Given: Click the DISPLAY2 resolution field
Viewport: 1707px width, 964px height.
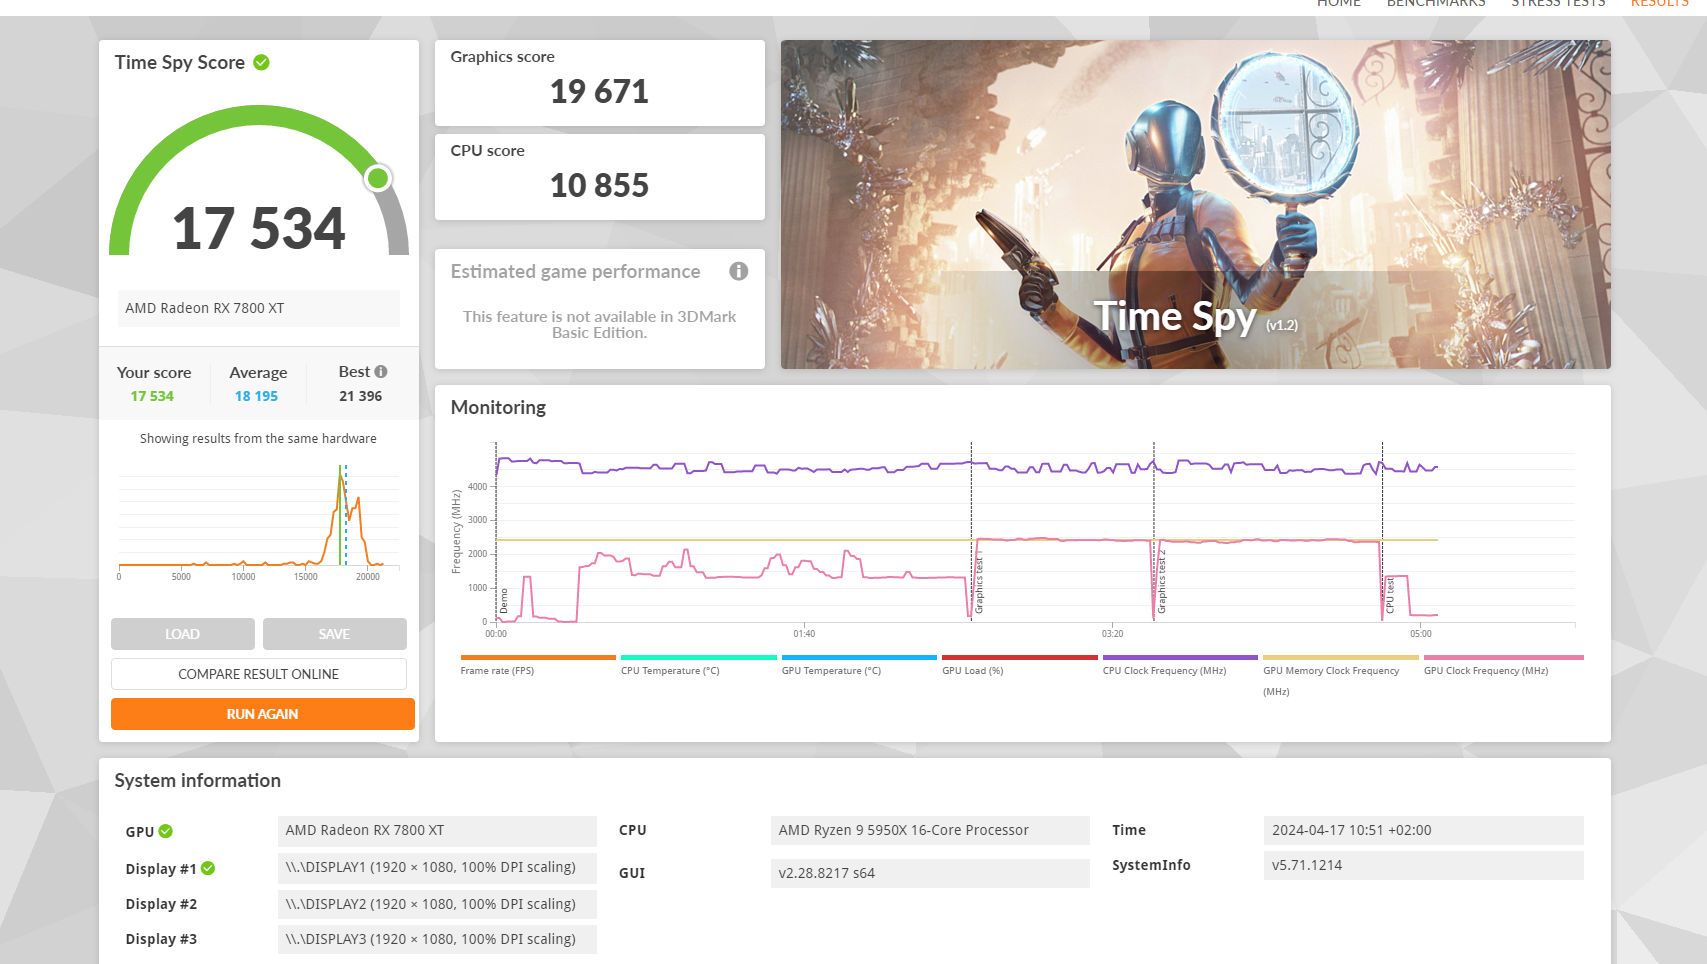Looking at the screenshot, I should pos(437,904).
